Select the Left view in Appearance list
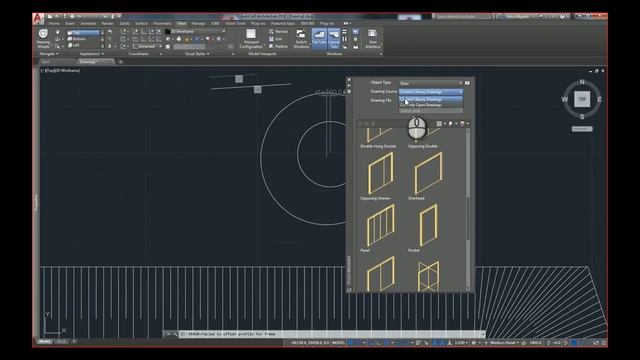640x360 pixels. pos(83,45)
